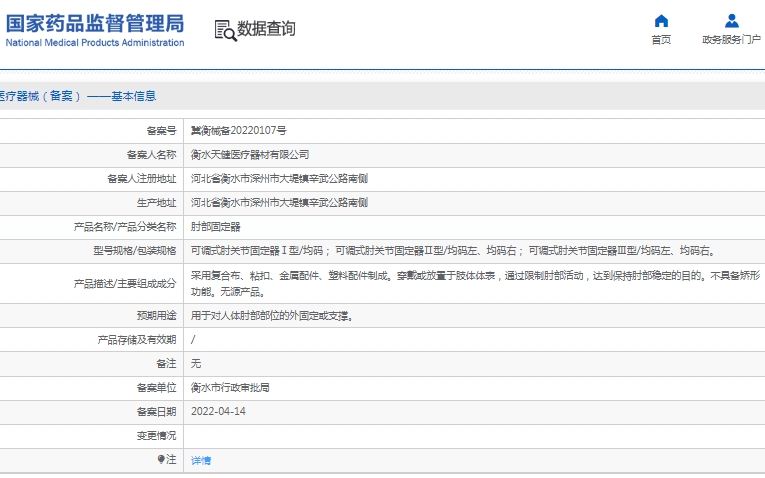This screenshot has width=765, height=478.
Task: Click the 备案号 label cell
Action: 92,131
